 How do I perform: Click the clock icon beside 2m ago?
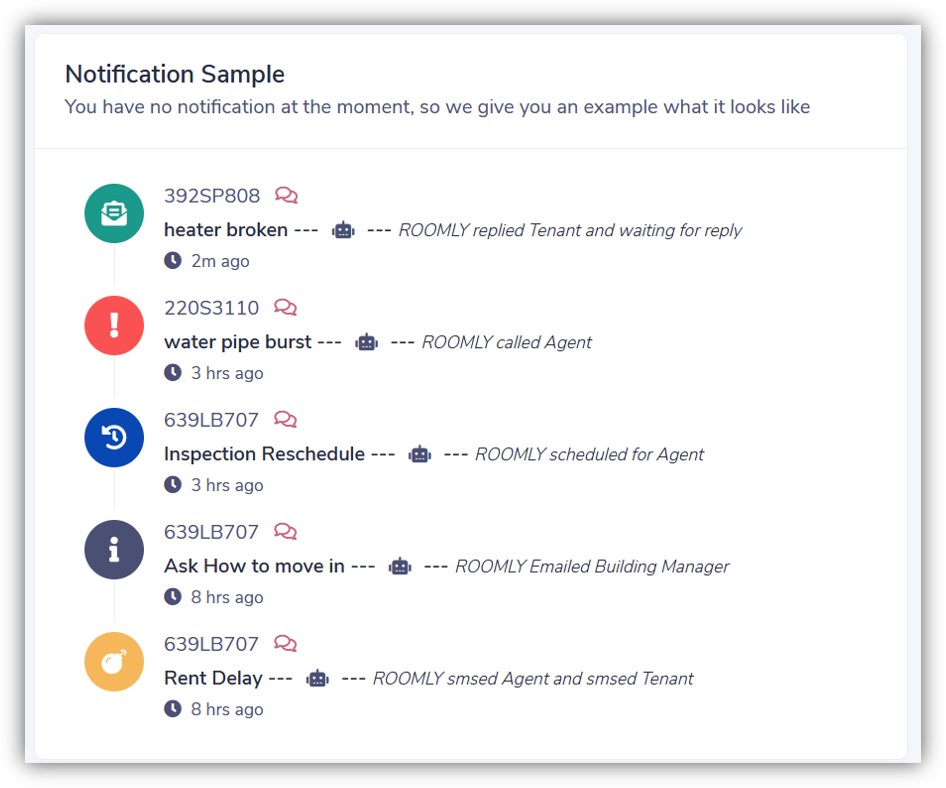[x=173, y=261]
